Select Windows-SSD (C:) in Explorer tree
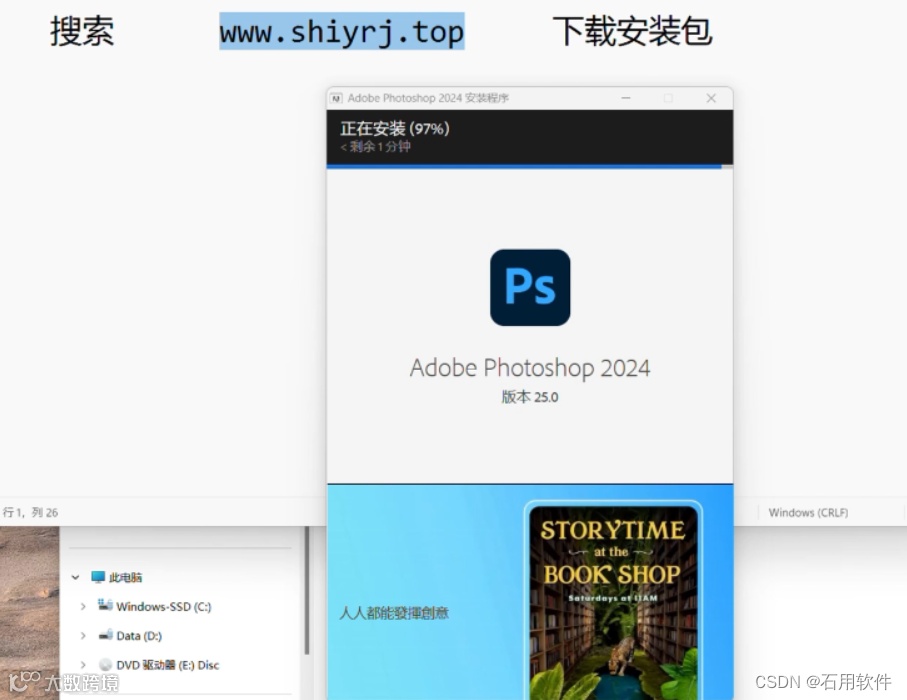Viewport: 907px width, 700px height. click(164, 606)
